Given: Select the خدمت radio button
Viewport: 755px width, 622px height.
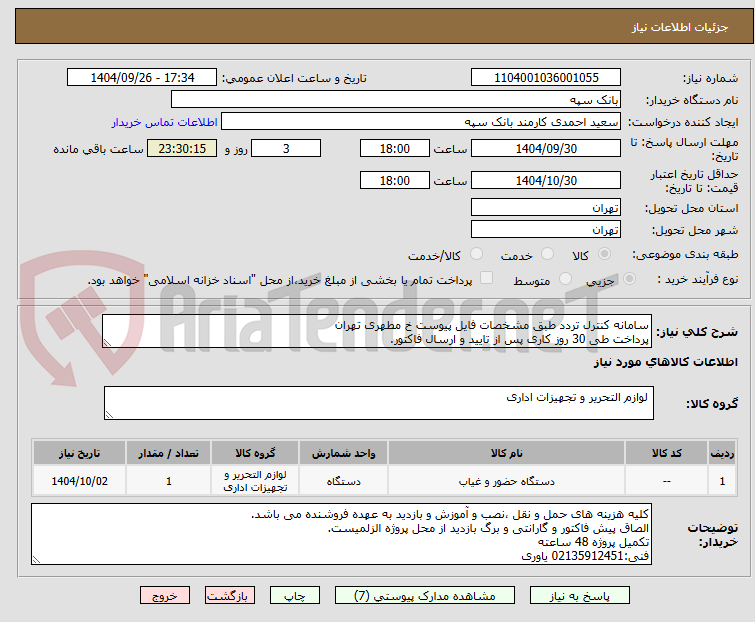Looking at the screenshot, I should pos(547,253).
